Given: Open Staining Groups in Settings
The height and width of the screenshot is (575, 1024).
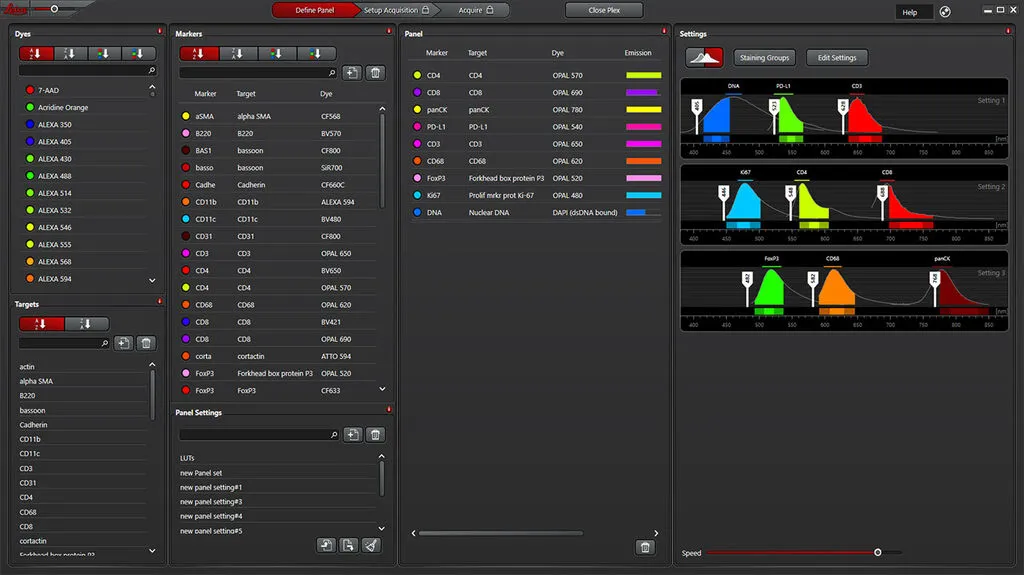Looking at the screenshot, I should 765,58.
